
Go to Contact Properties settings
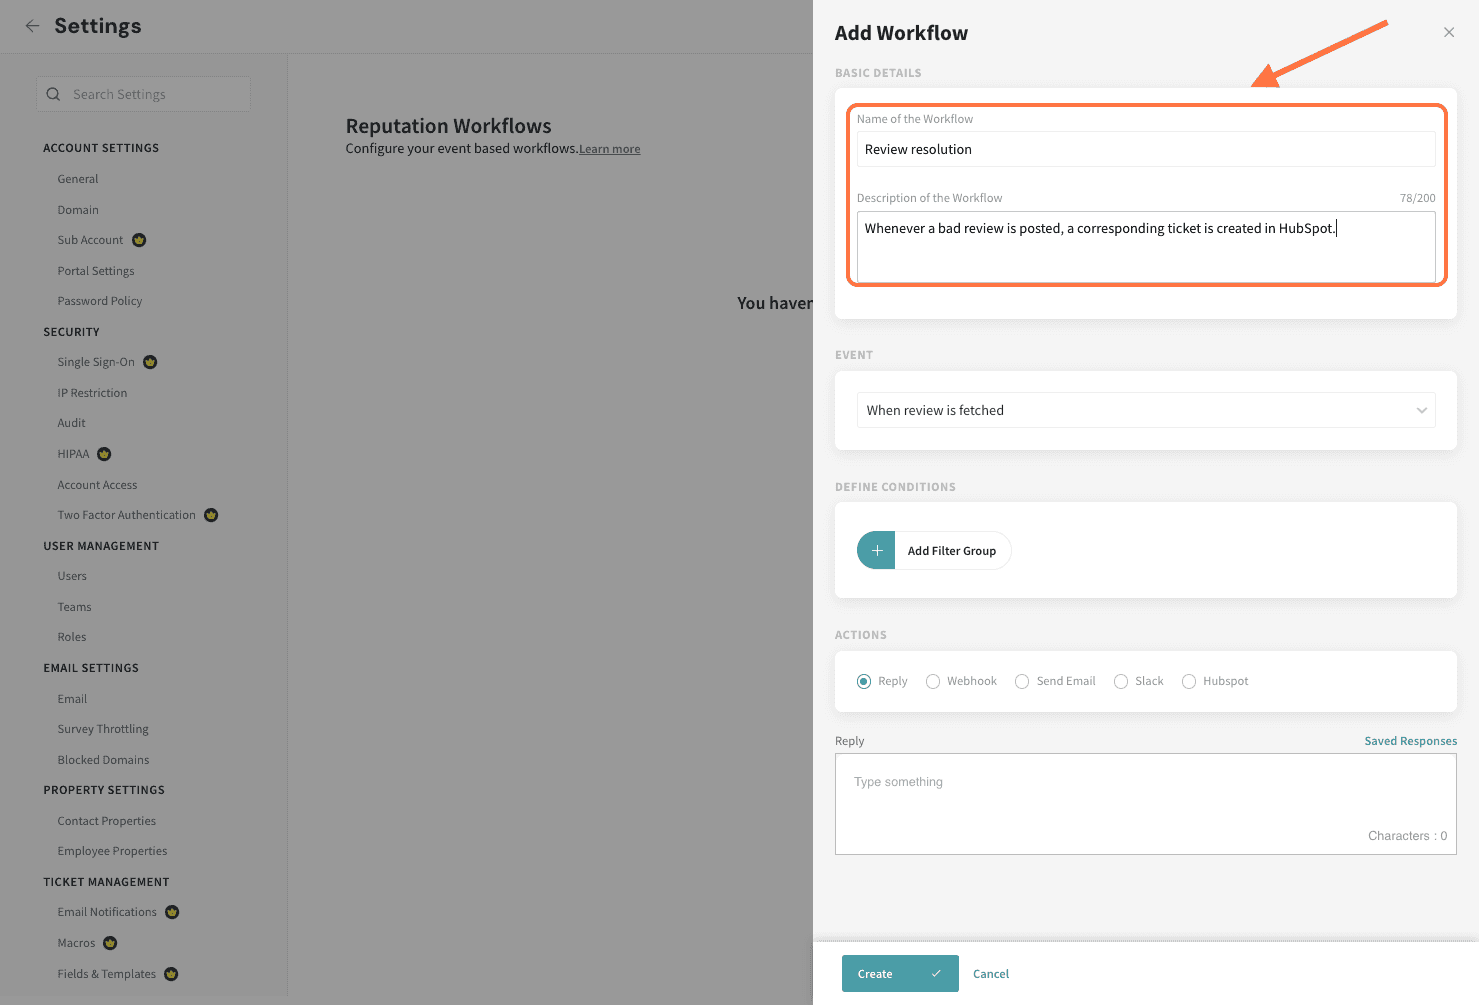107,821
